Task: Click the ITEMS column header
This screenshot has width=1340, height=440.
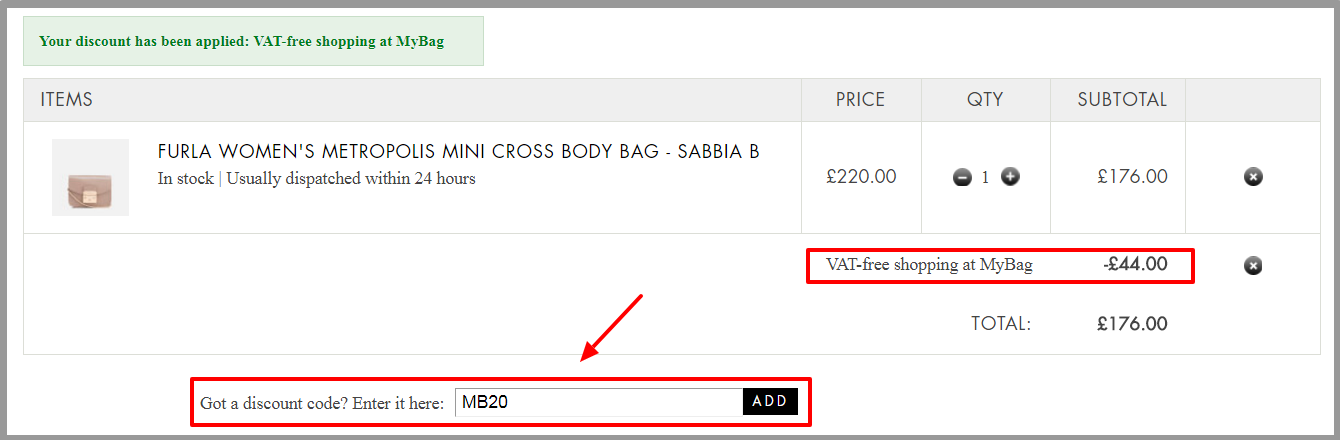Action: click(67, 100)
